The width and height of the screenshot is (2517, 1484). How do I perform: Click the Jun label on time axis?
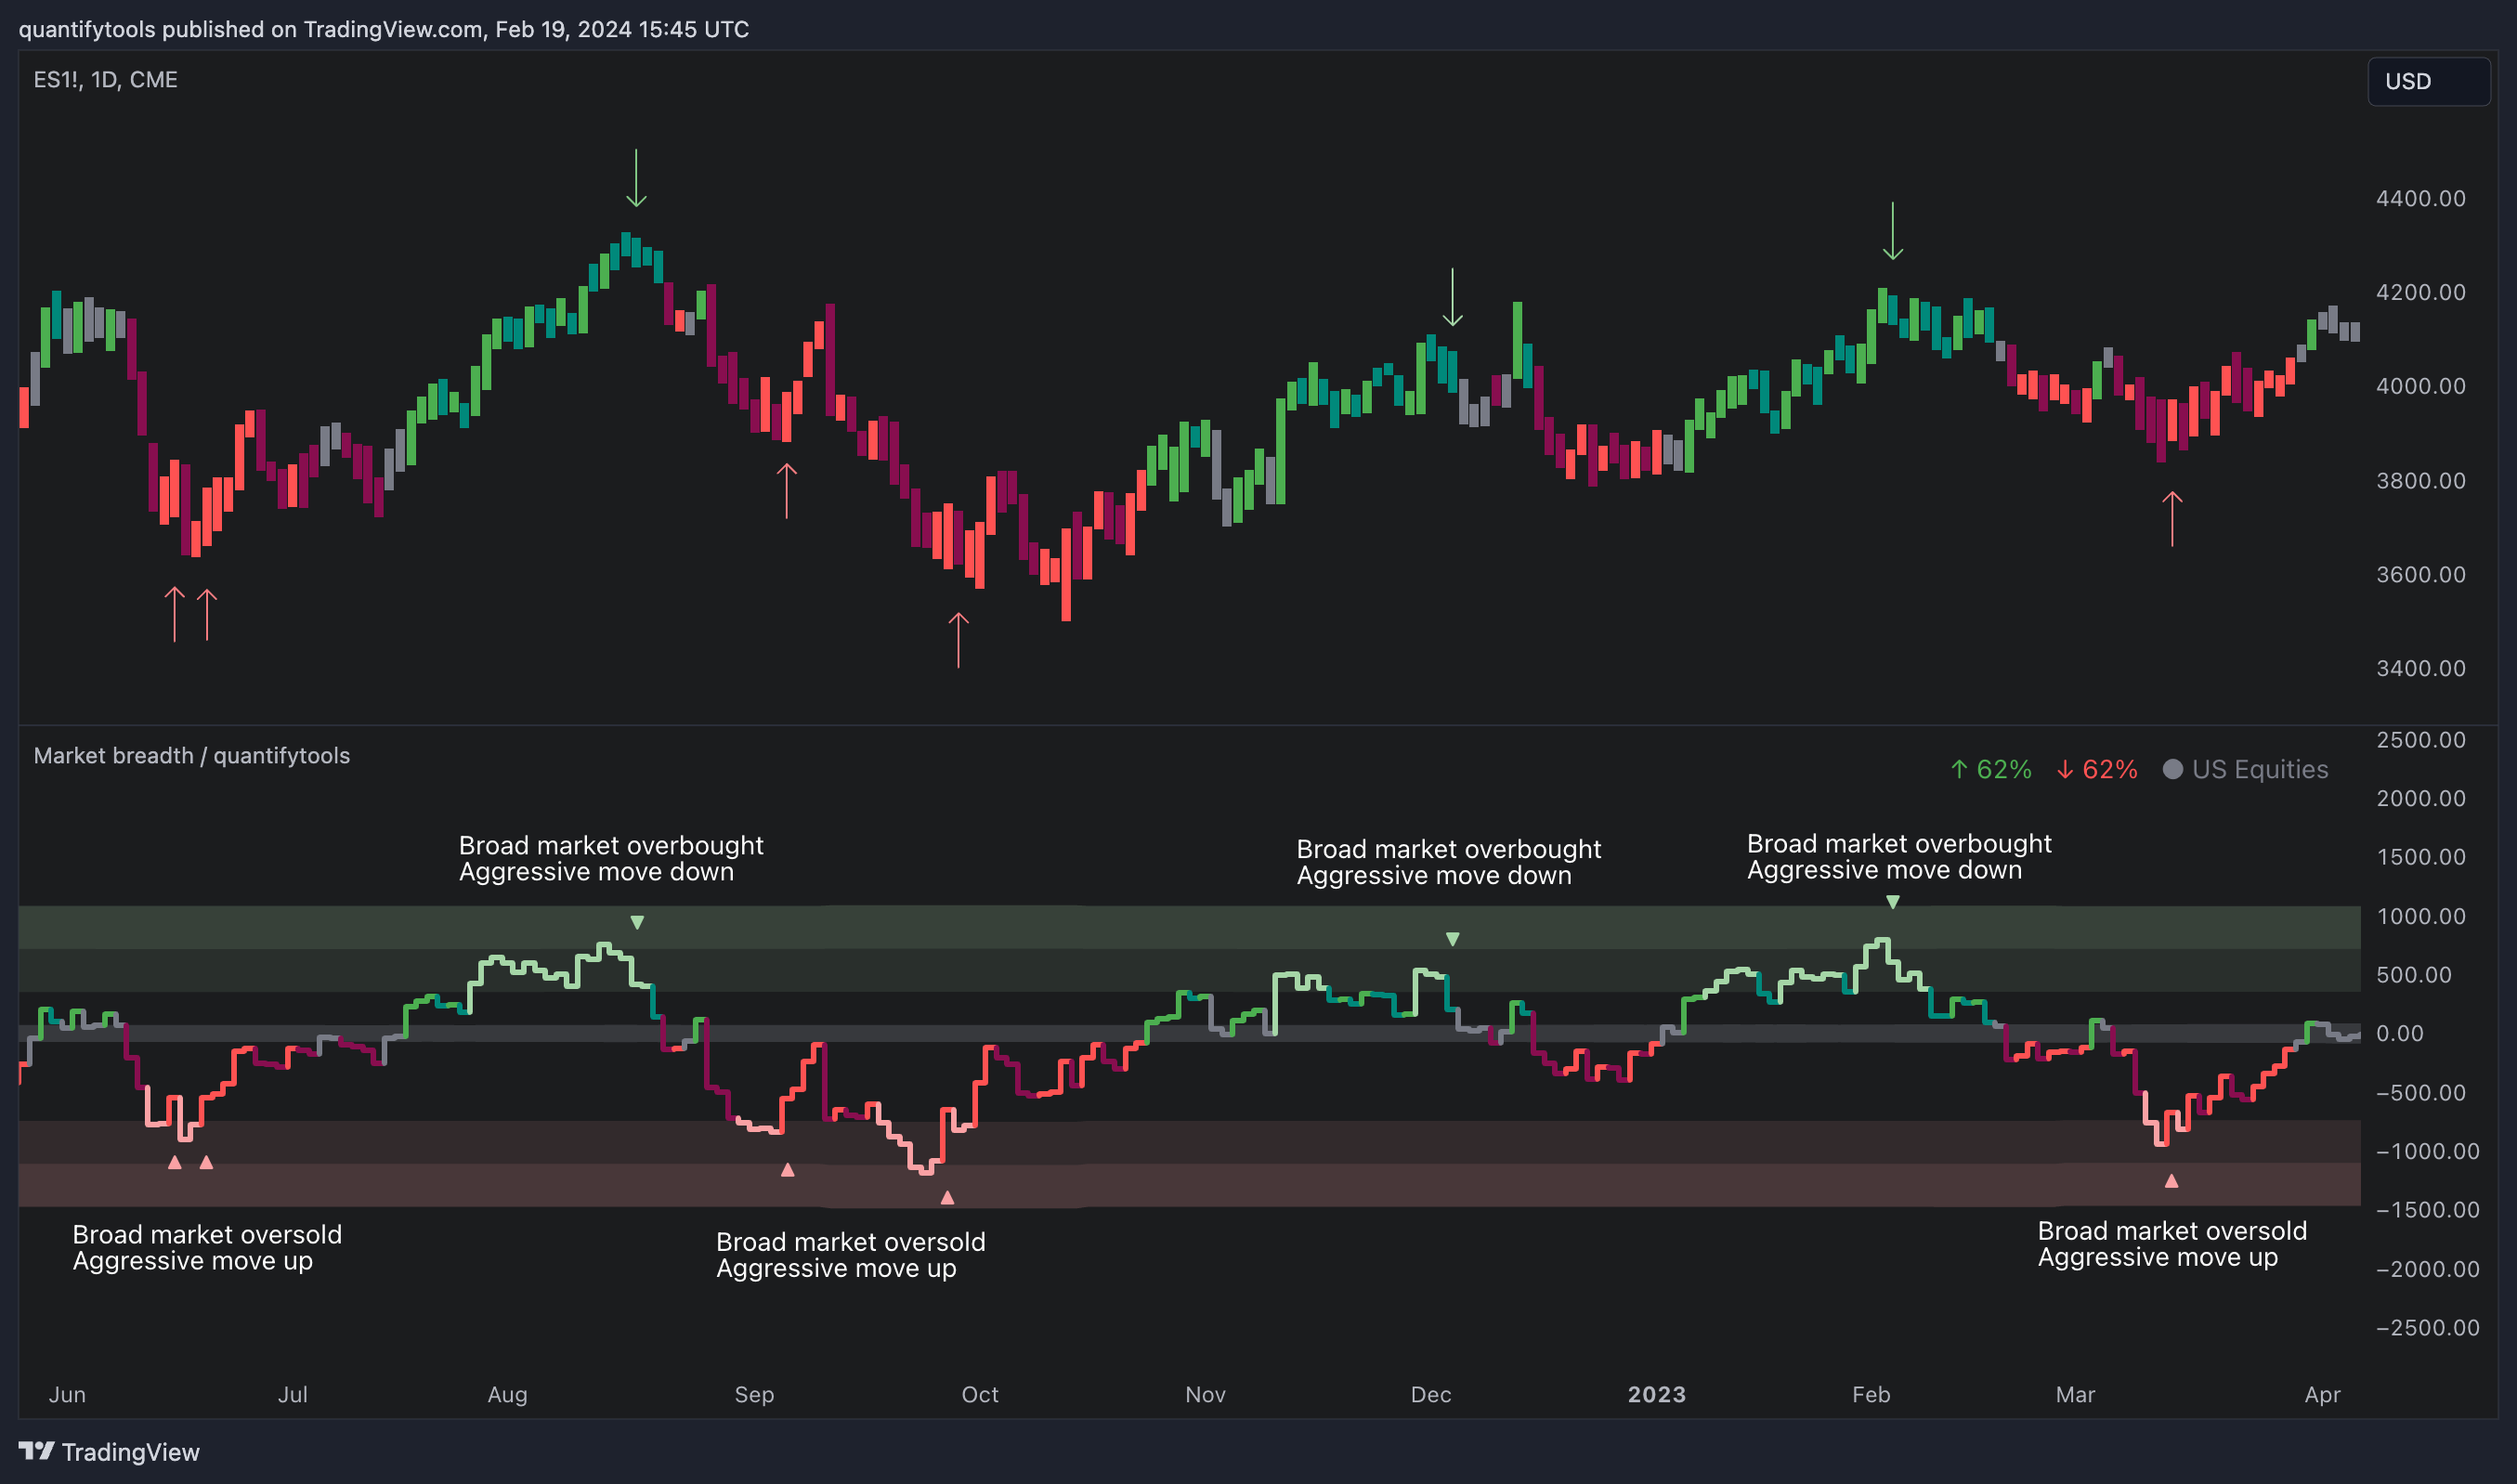(x=67, y=1395)
